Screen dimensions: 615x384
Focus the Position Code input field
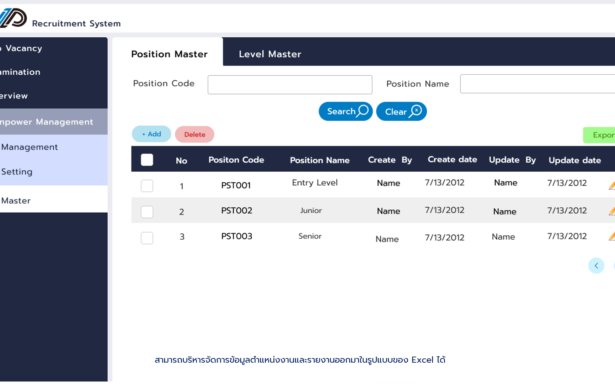click(290, 85)
